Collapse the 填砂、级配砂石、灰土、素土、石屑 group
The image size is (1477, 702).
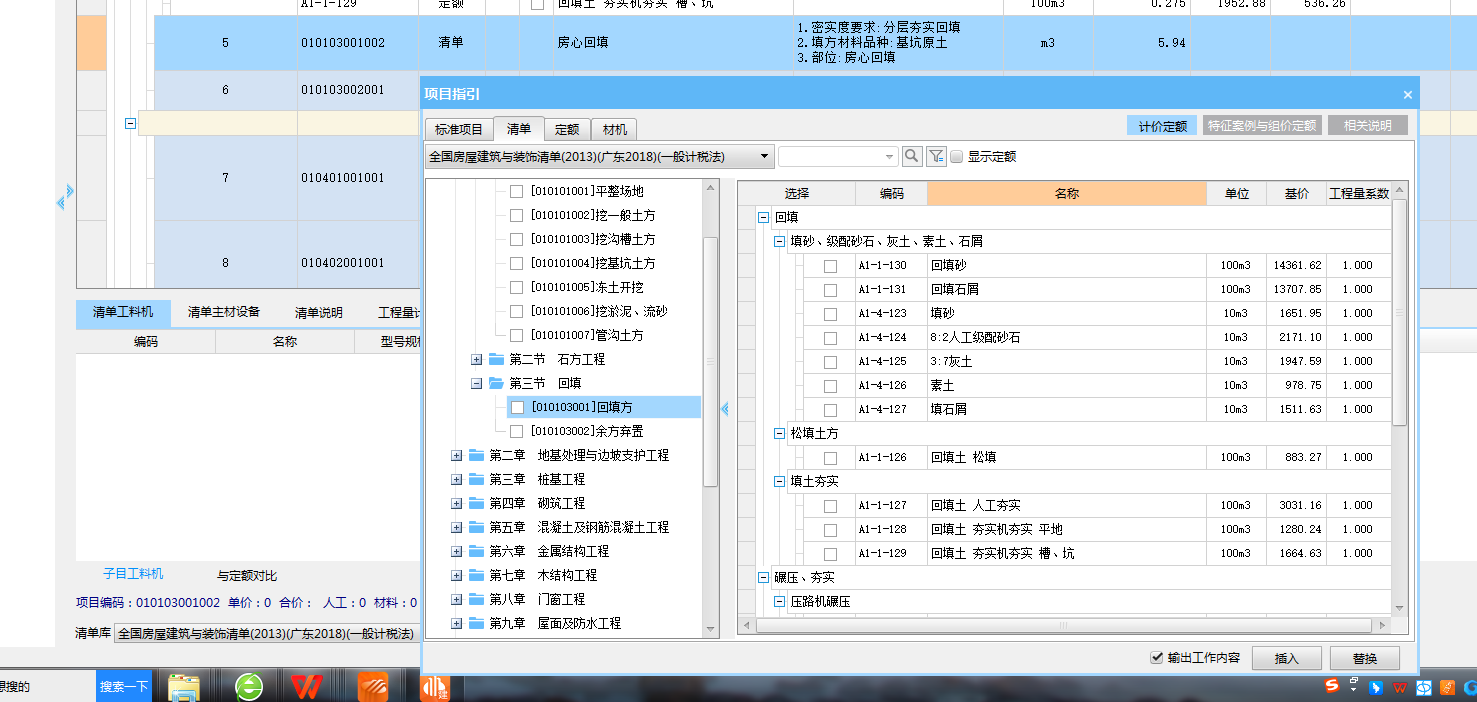(x=779, y=241)
